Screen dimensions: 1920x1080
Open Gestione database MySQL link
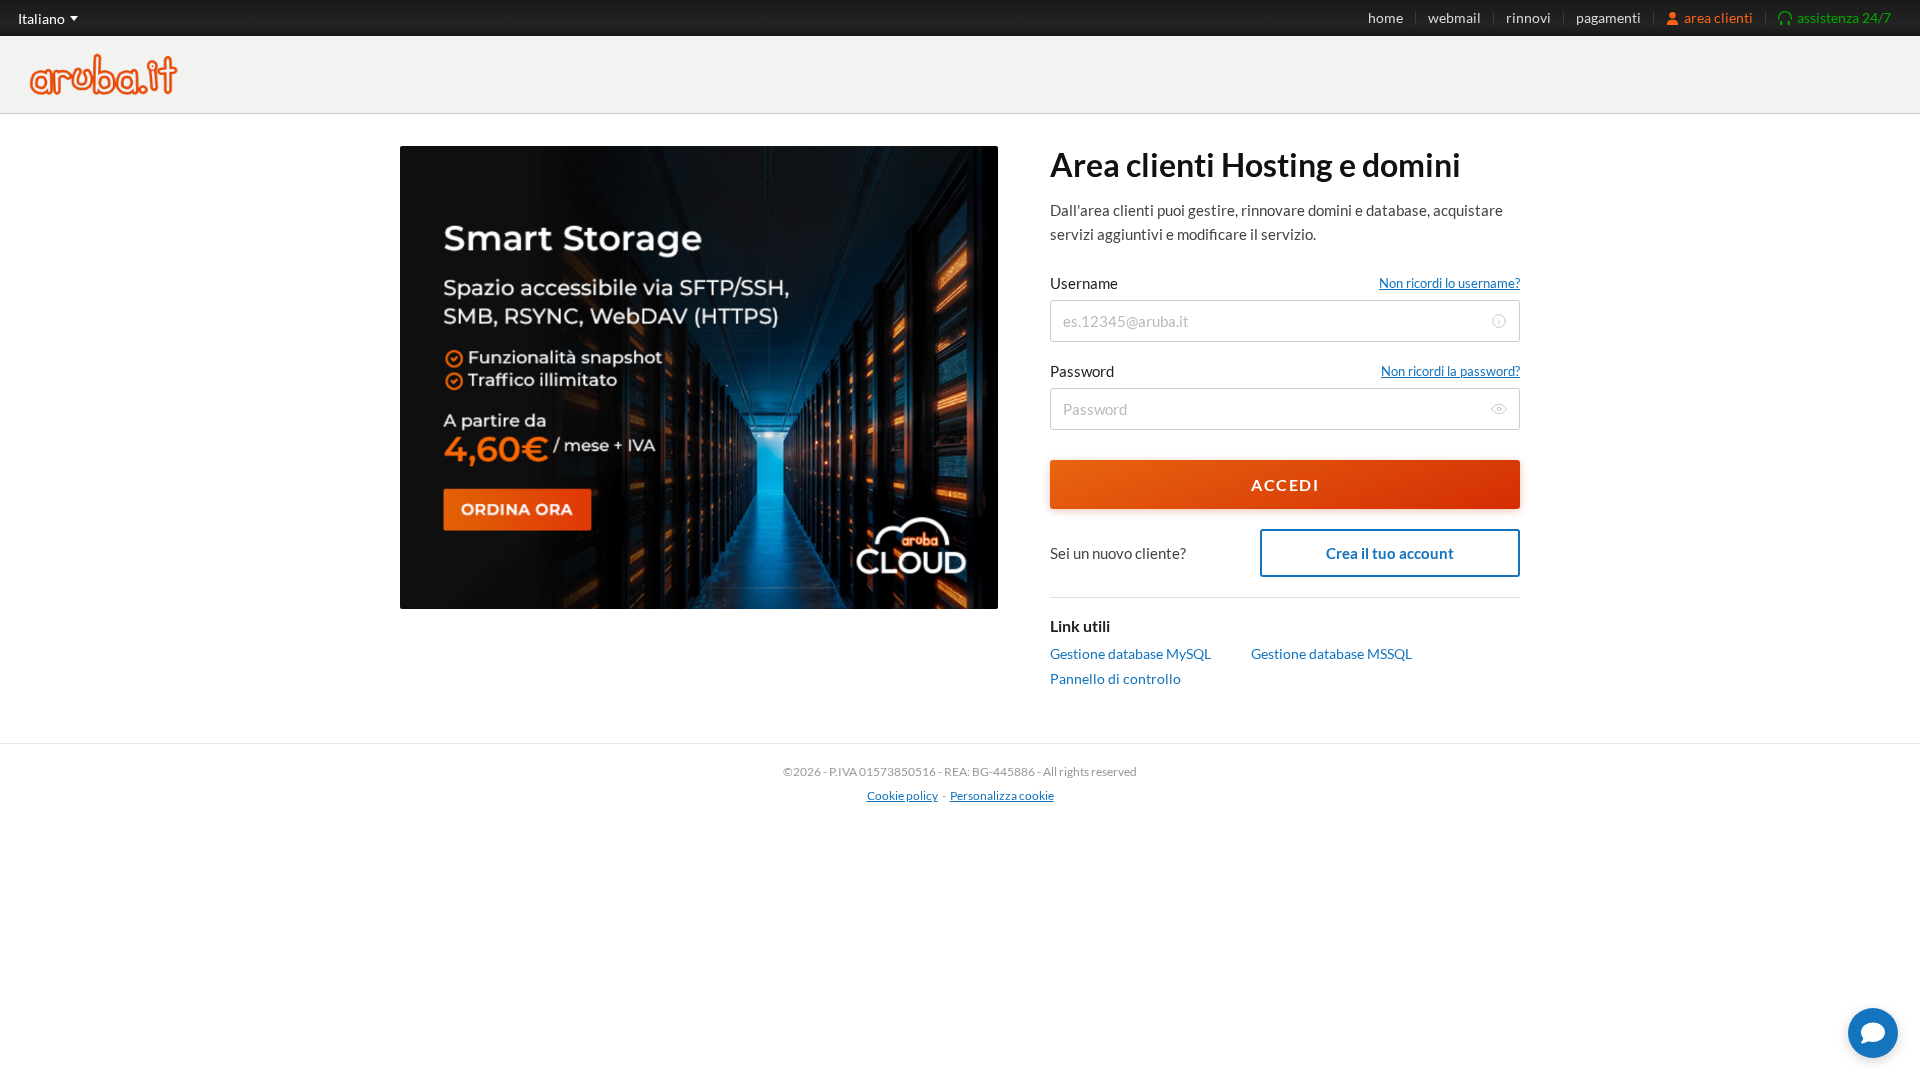click(1130, 654)
